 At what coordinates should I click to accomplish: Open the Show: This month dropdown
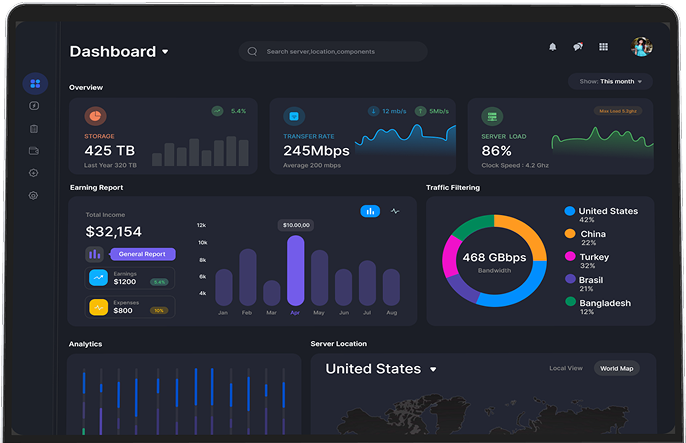coord(610,81)
